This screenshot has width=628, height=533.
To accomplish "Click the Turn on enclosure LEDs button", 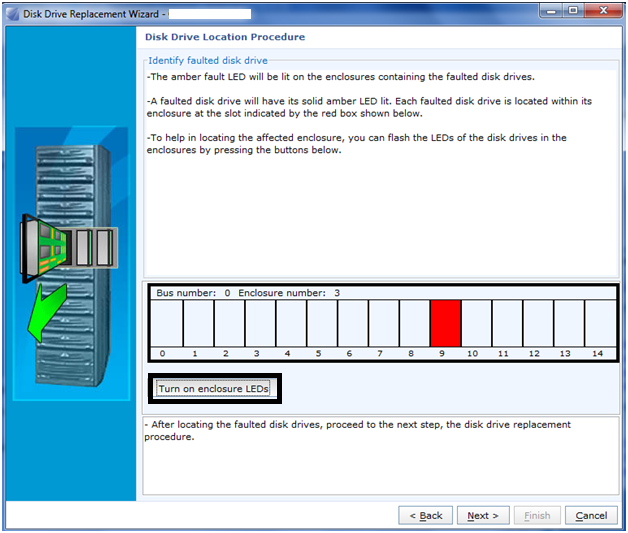I will 214,388.
